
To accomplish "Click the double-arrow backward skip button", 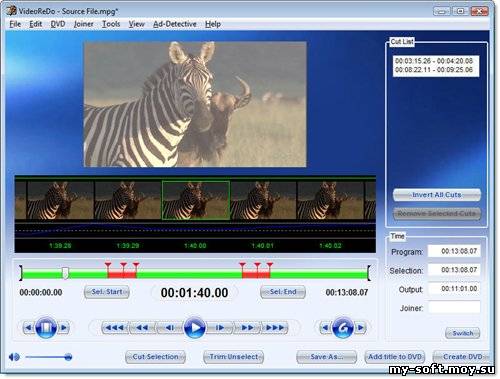I will 142,328.
